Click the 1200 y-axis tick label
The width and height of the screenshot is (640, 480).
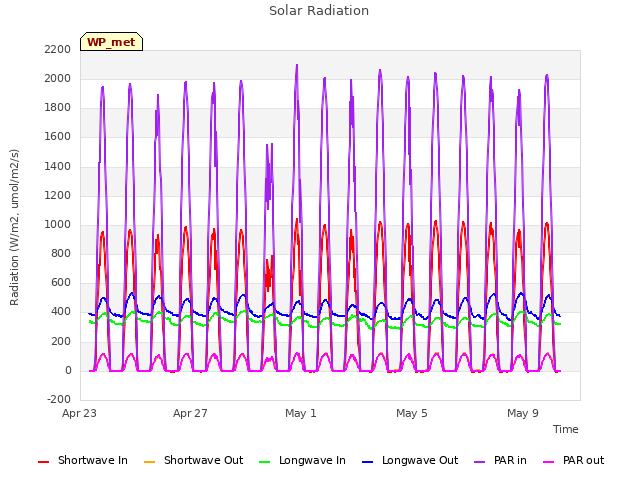(58, 196)
